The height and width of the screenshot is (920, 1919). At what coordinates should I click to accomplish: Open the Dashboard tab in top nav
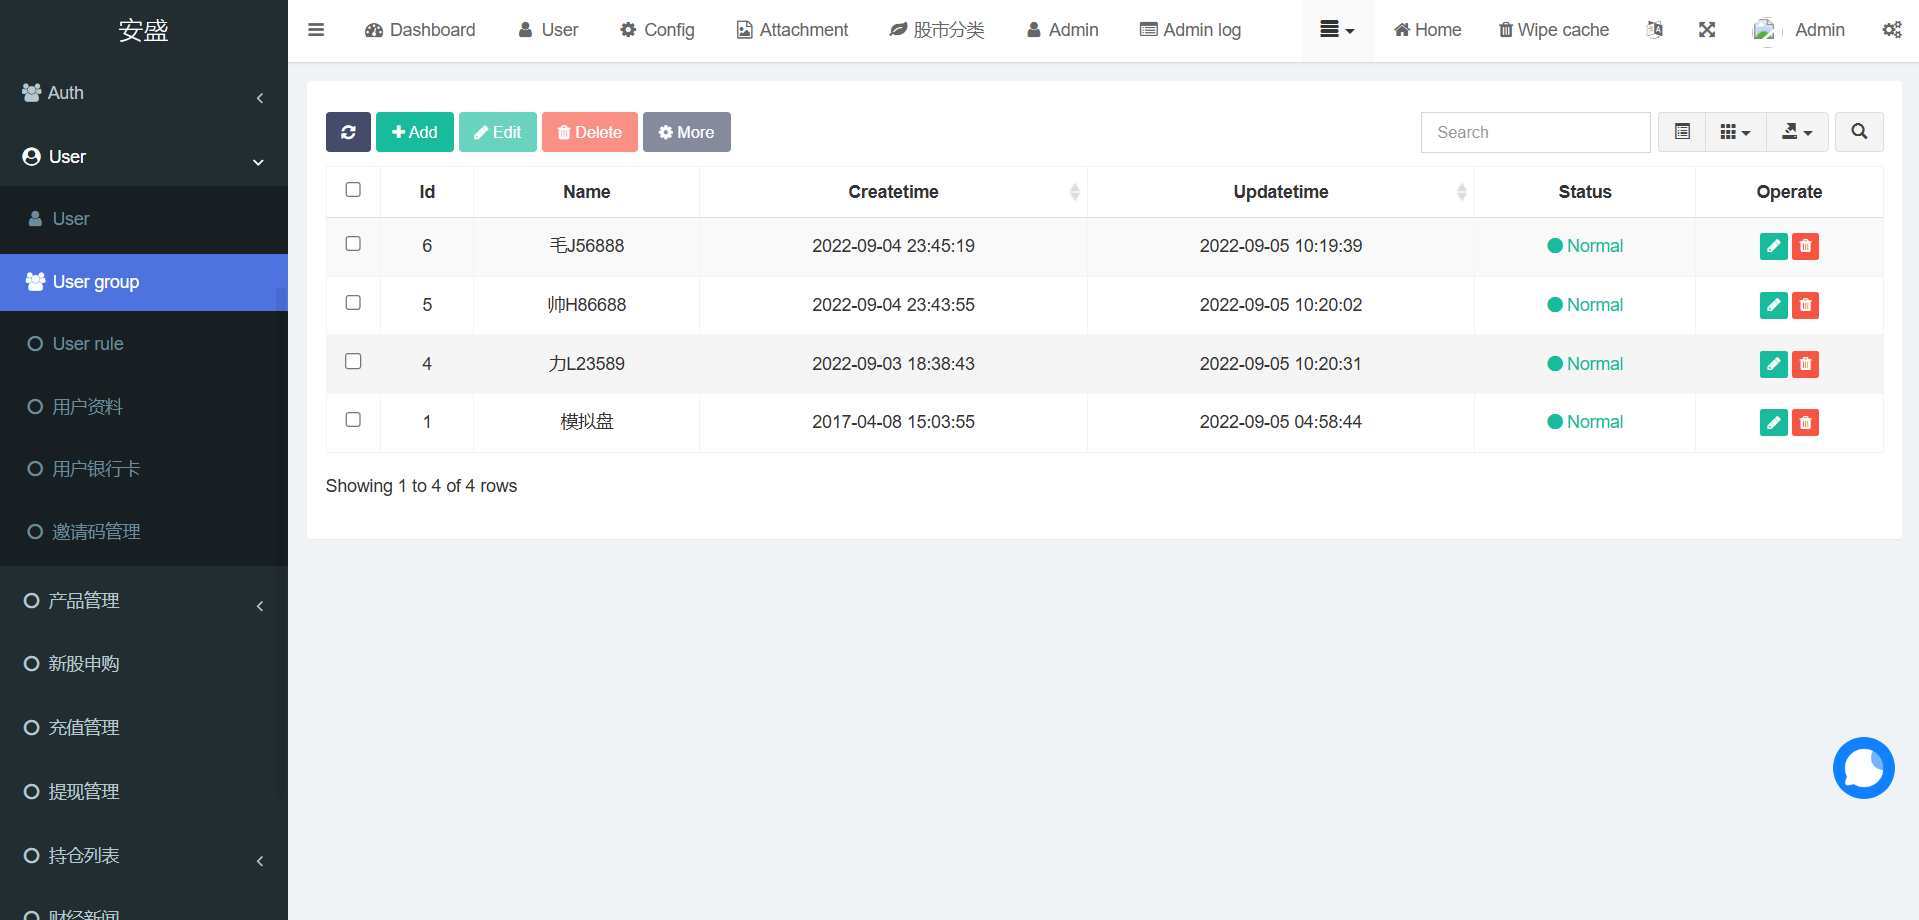pyautogui.click(x=420, y=30)
